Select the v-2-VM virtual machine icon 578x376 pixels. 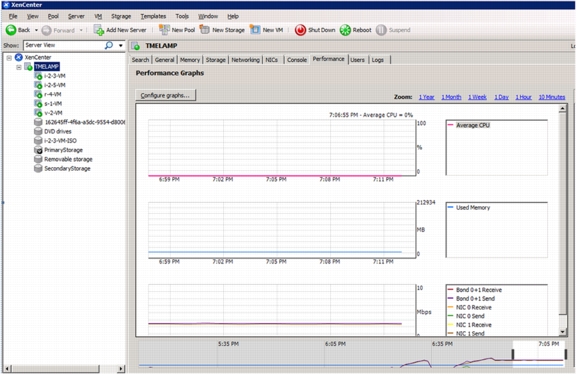pyautogui.click(x=38, y=113)
